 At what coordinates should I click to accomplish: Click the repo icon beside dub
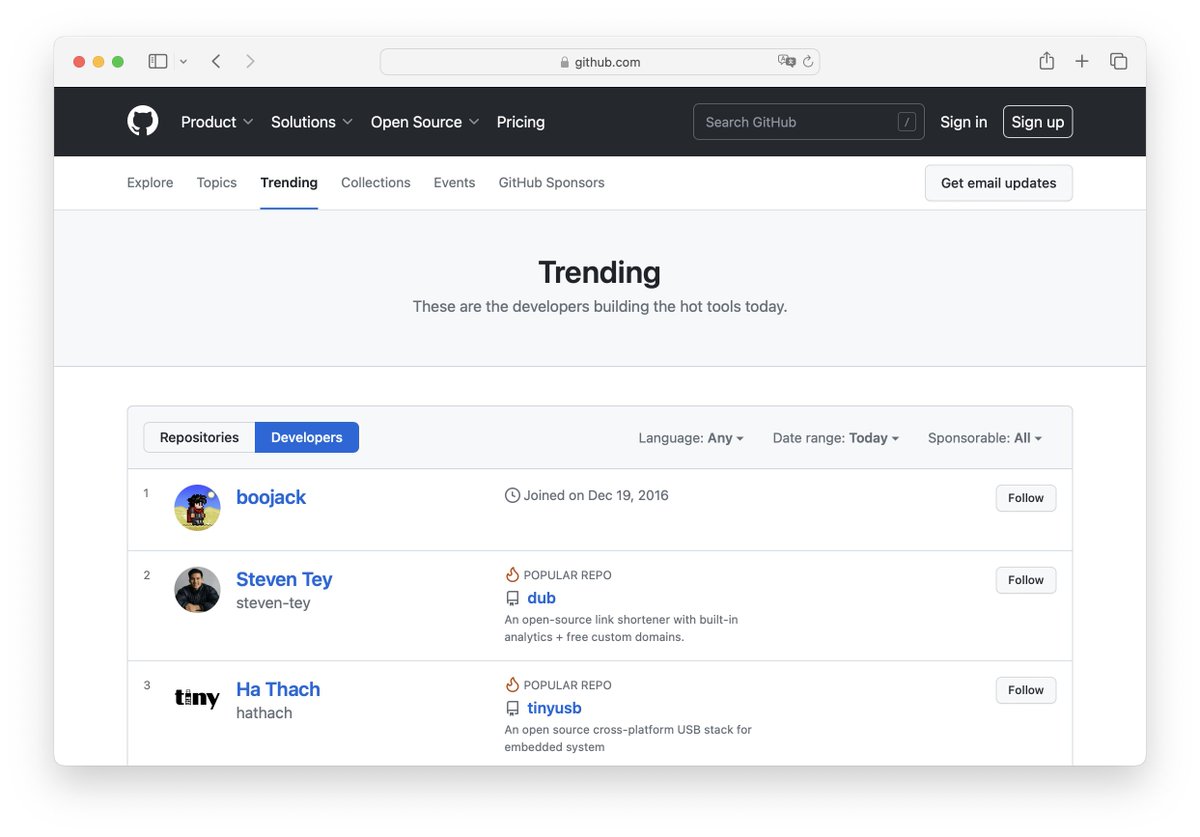point(512,598)
